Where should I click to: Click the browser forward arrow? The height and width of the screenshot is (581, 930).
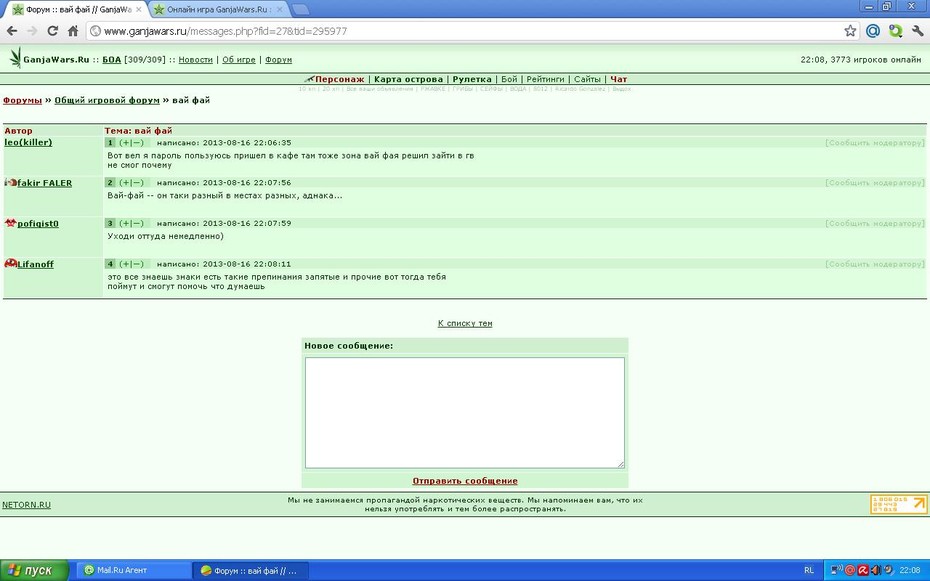click(32, 31)
